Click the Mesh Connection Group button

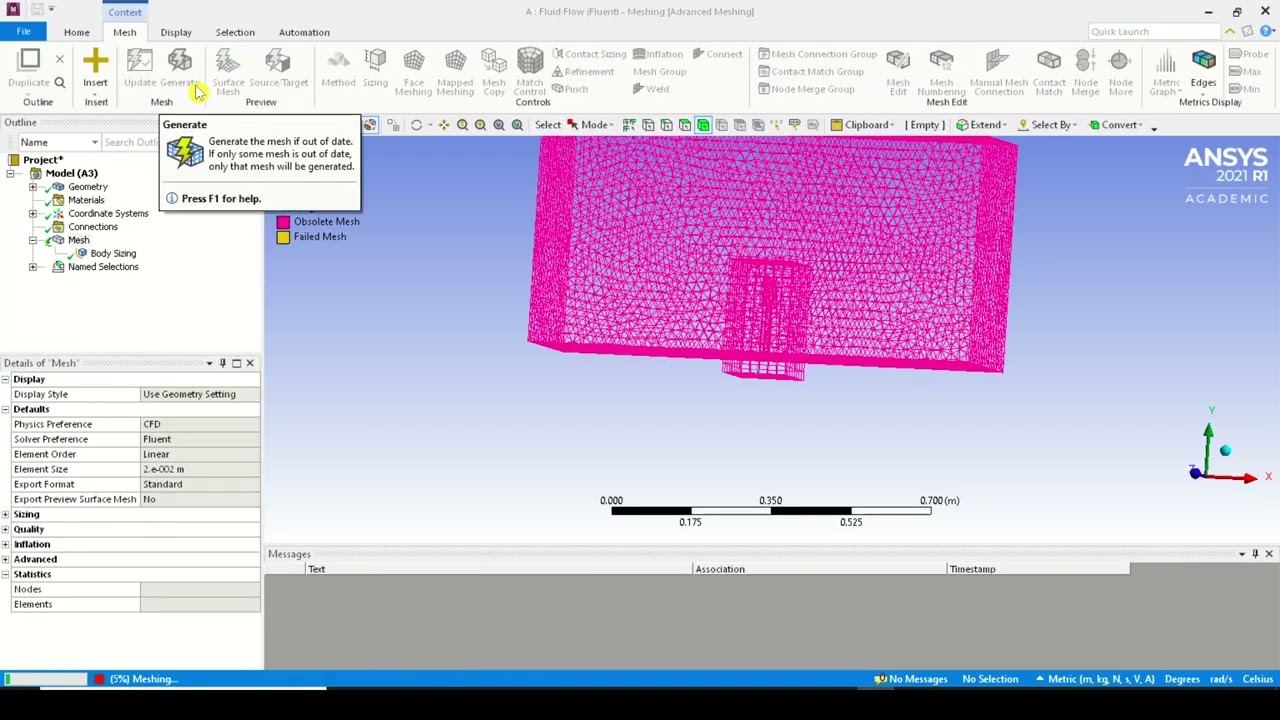[817, 54]
